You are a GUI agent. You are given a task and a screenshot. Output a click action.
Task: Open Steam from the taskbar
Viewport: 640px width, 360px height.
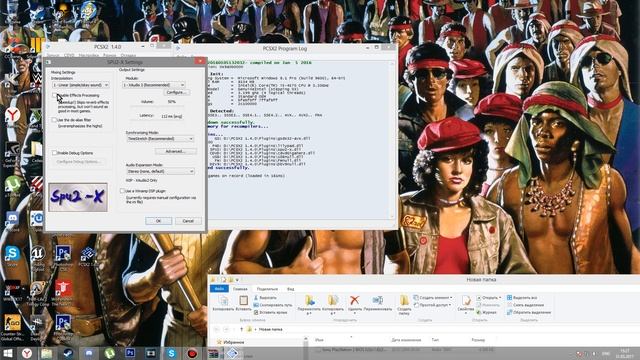tap(68, 353)
